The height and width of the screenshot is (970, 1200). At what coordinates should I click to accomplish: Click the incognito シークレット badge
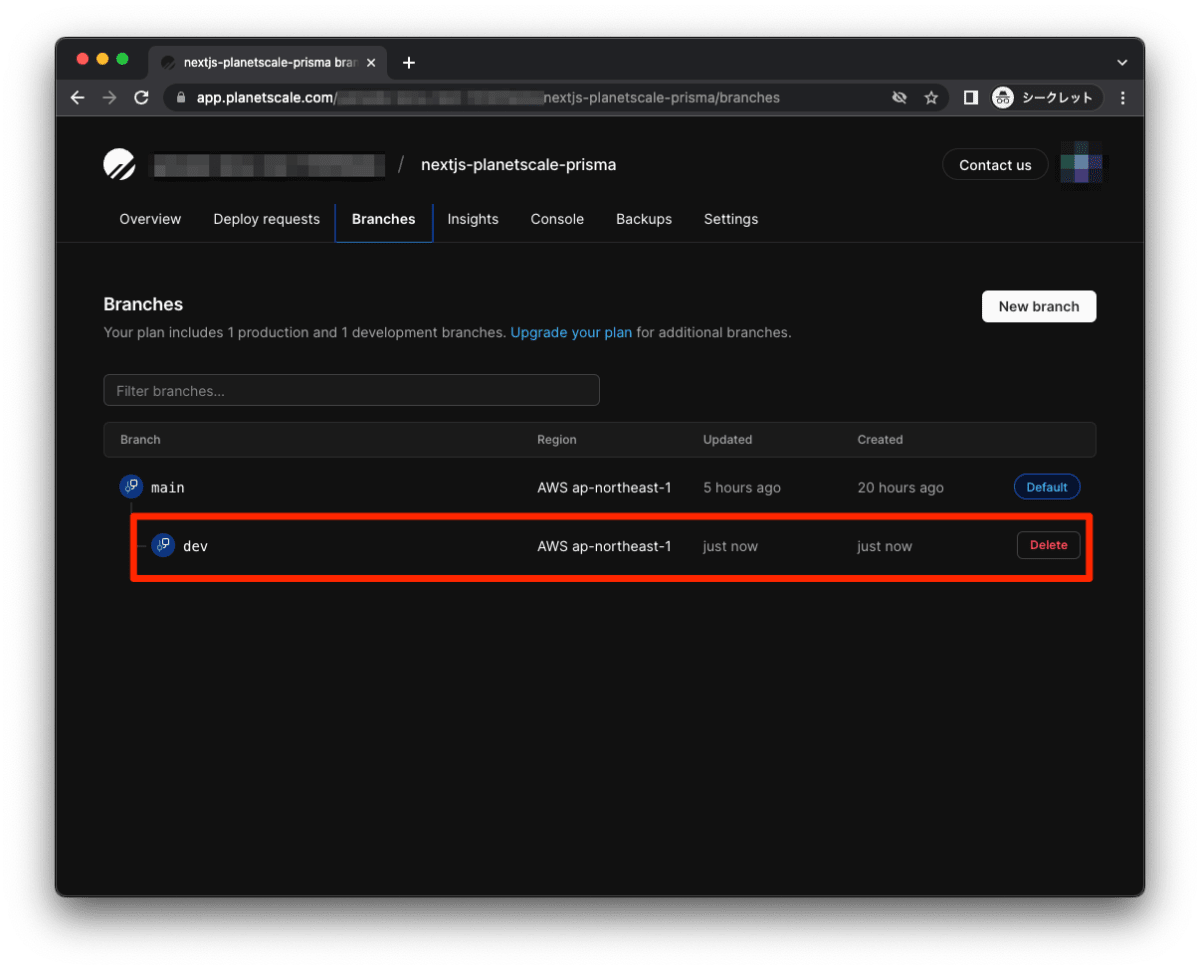tap(1047, 98)
